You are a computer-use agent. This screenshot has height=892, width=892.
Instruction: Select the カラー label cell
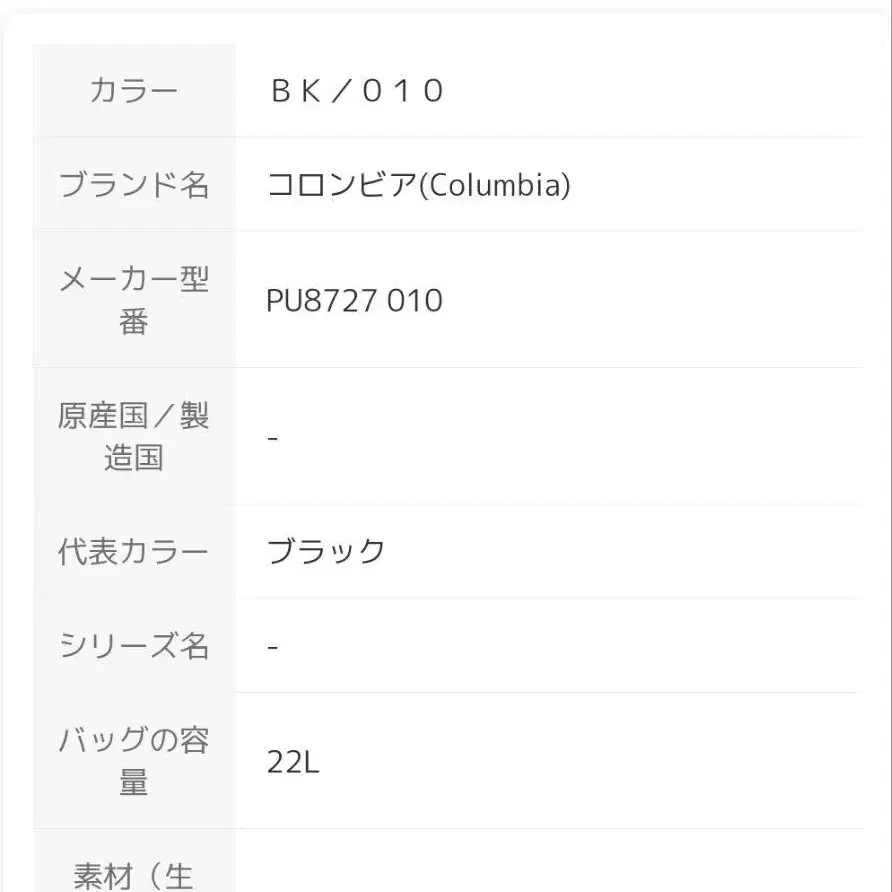tap(134, 90)
